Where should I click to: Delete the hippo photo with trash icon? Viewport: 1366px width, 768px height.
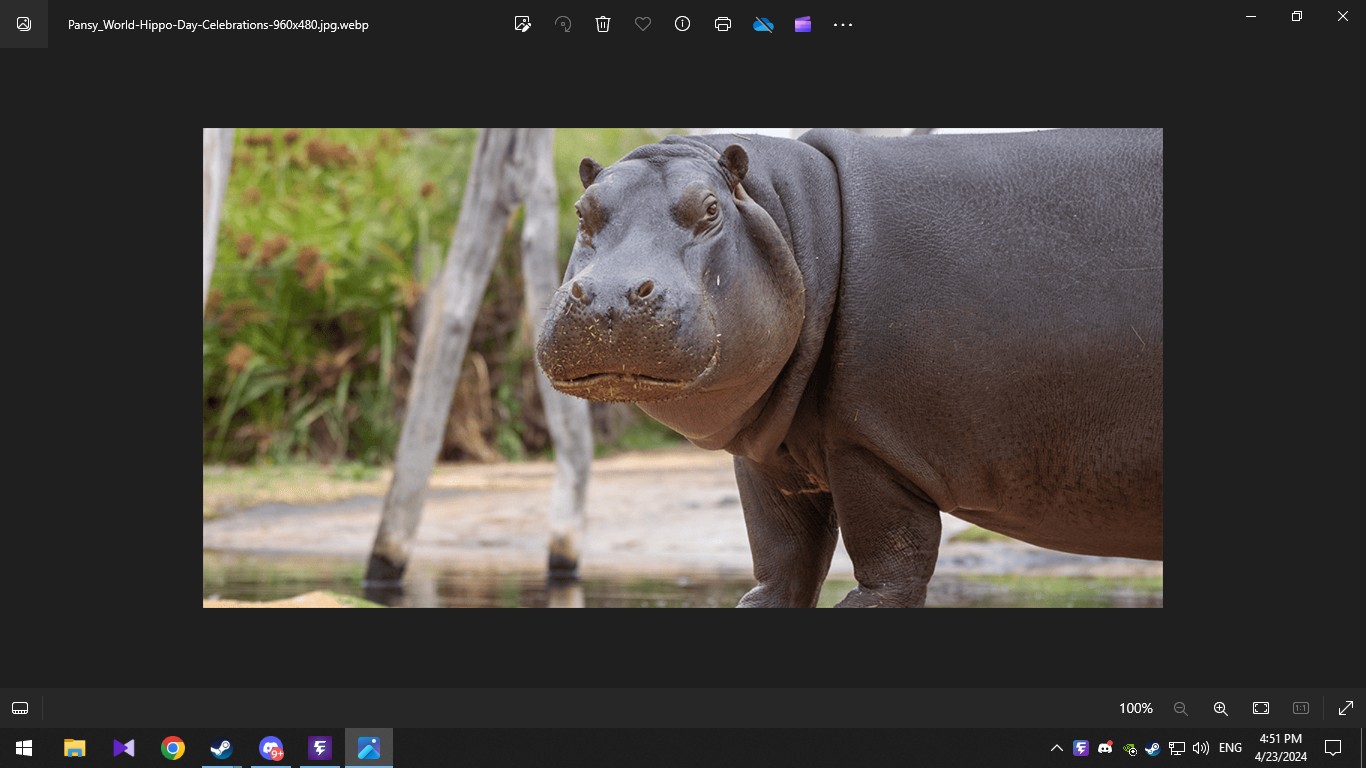(603, 24)
